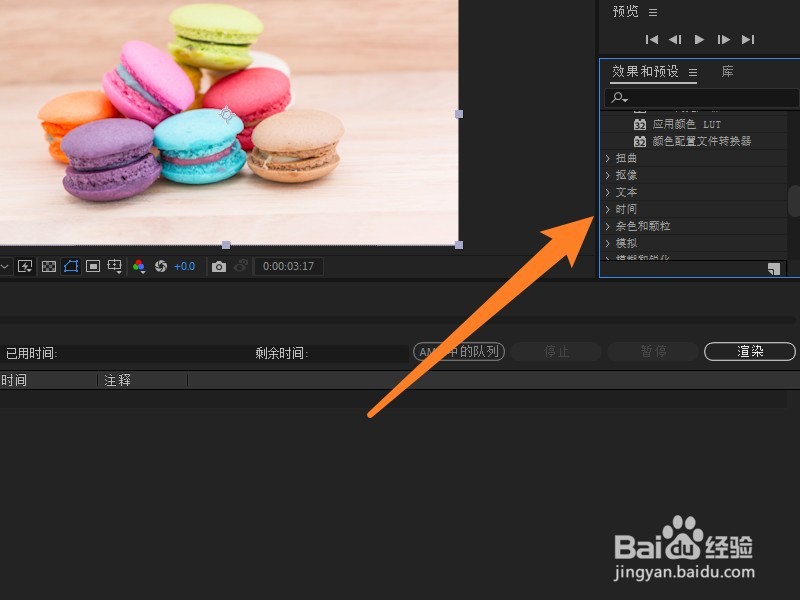Play the preview

[x=699, y=39]
